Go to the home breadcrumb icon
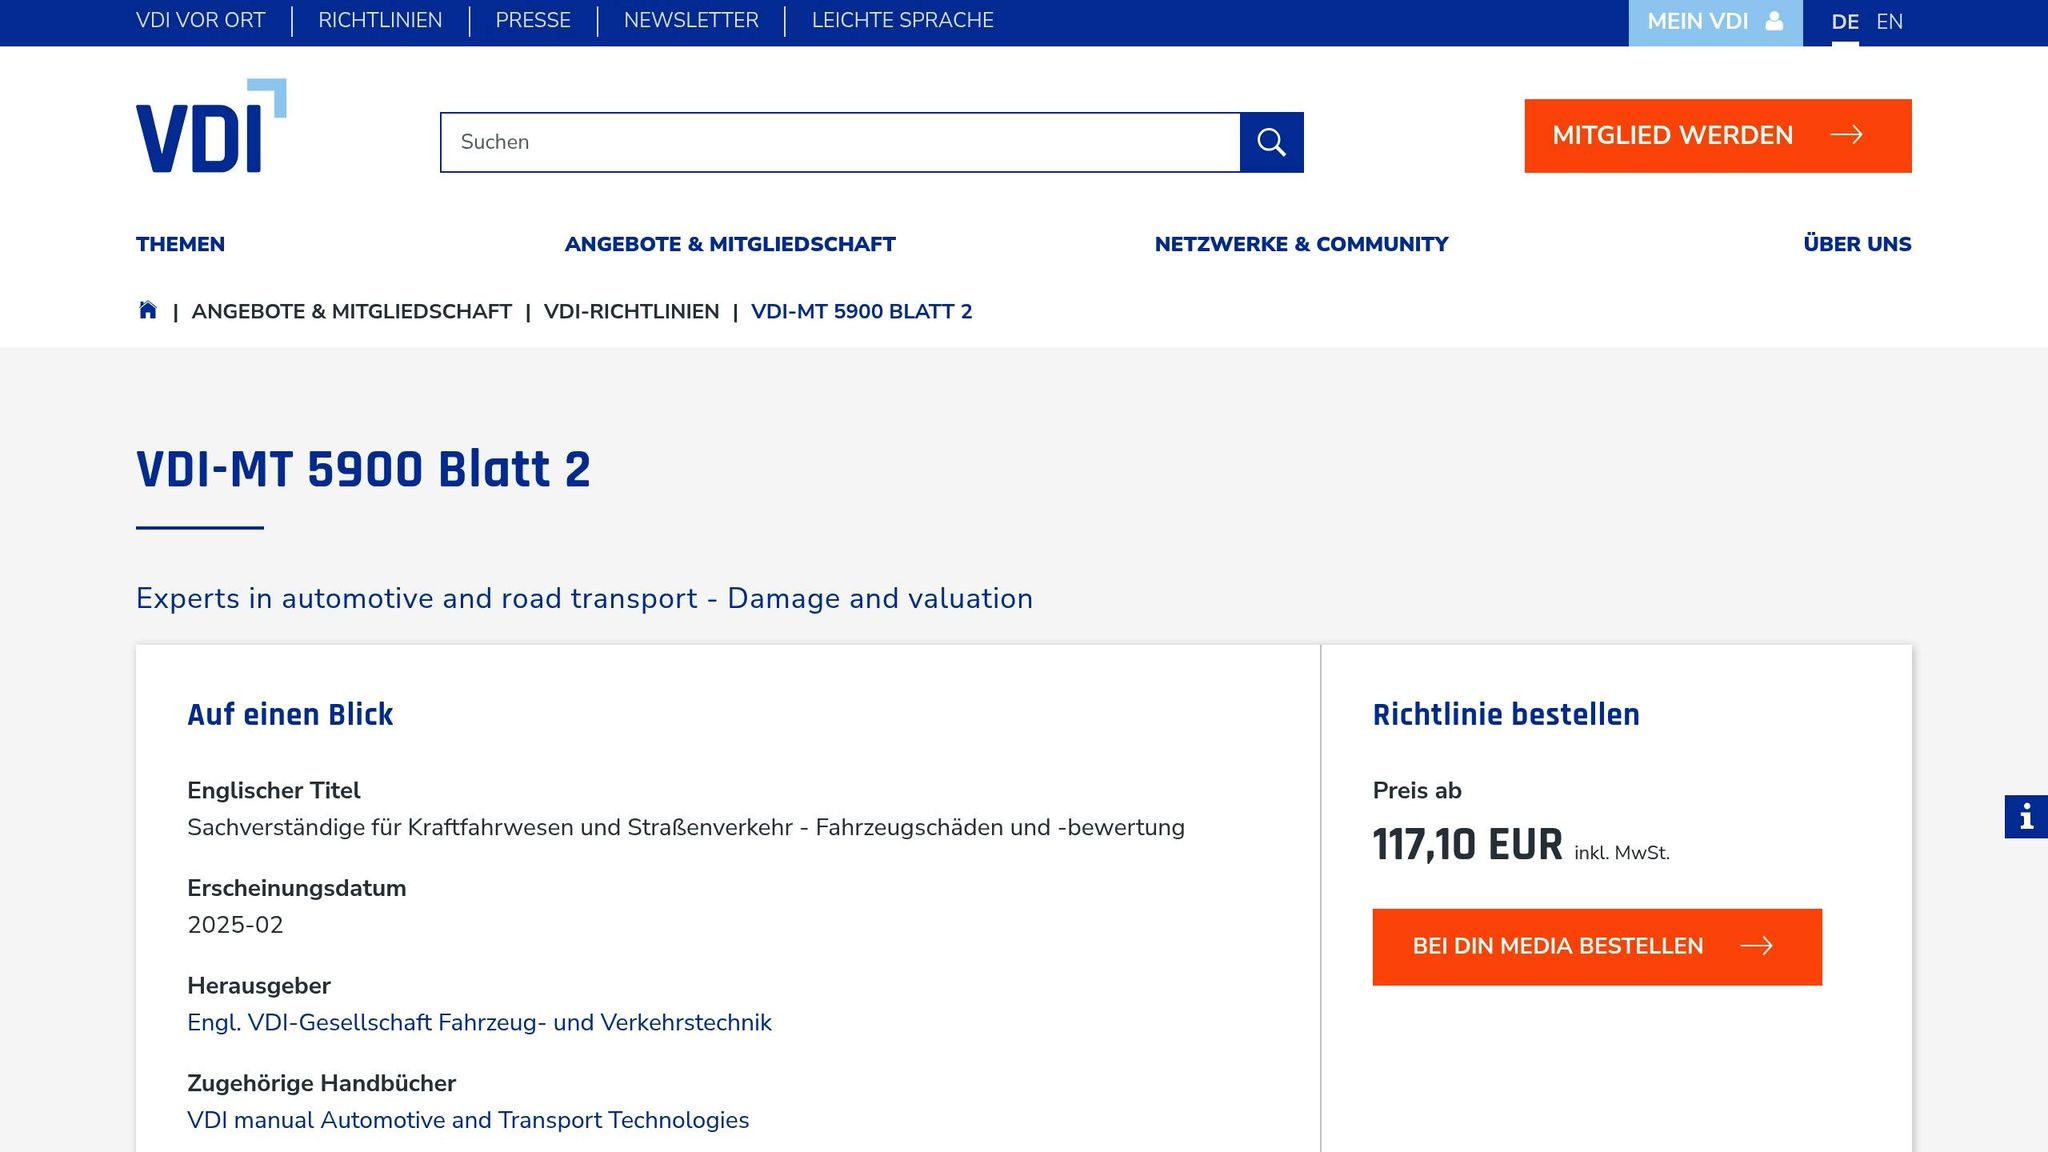Viewport: 2048px width, 1152px height. [148, 310]
